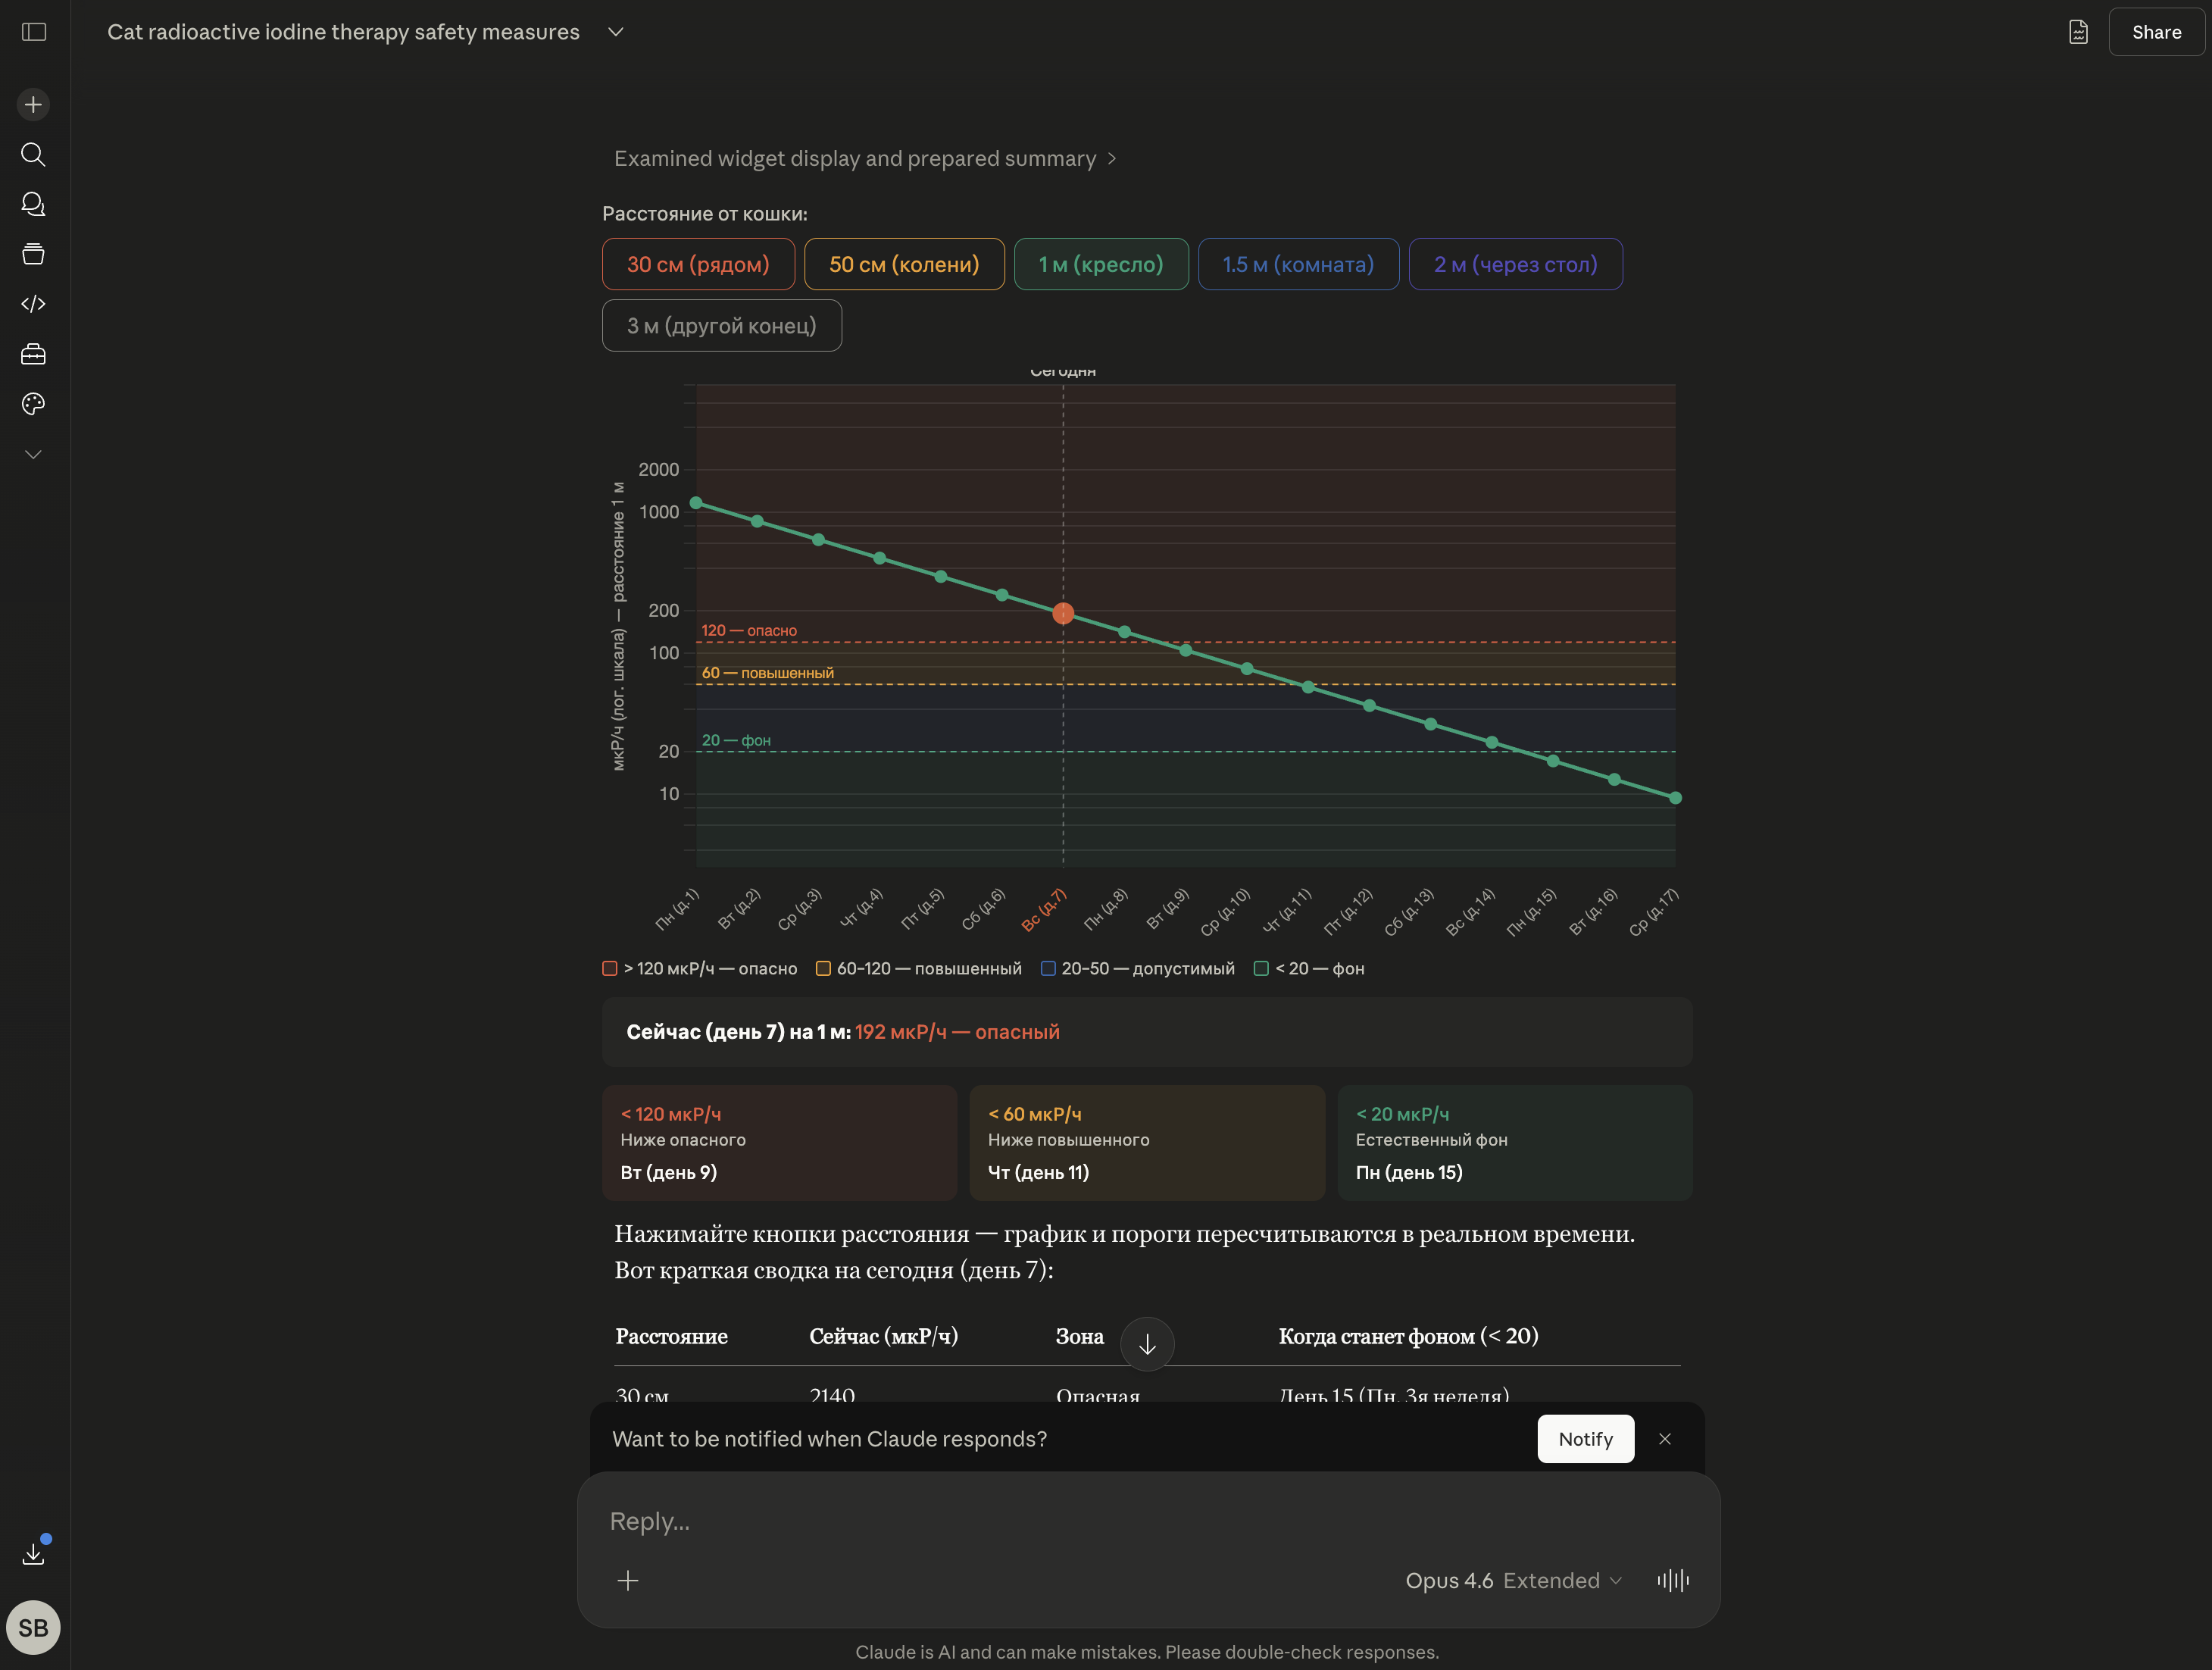Toggle the sidebar panel icon

34,32
